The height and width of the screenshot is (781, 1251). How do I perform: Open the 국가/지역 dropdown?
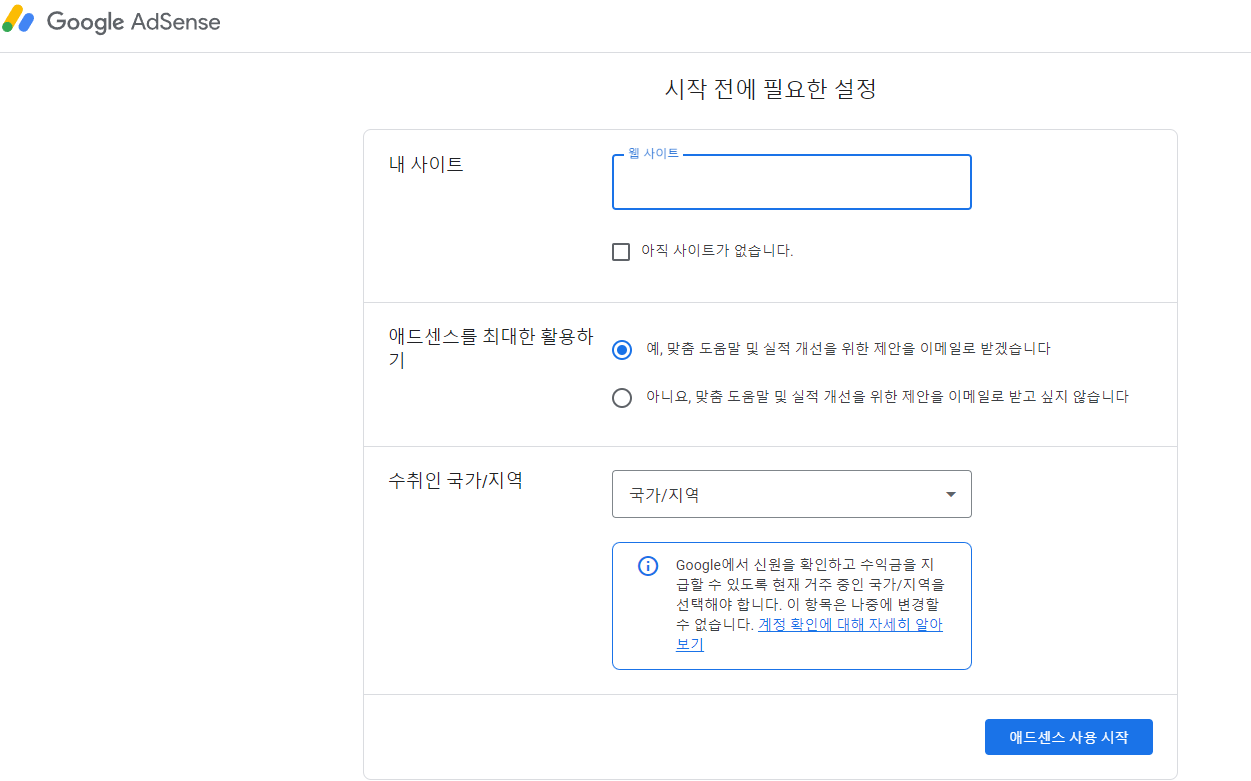(791, 494)
